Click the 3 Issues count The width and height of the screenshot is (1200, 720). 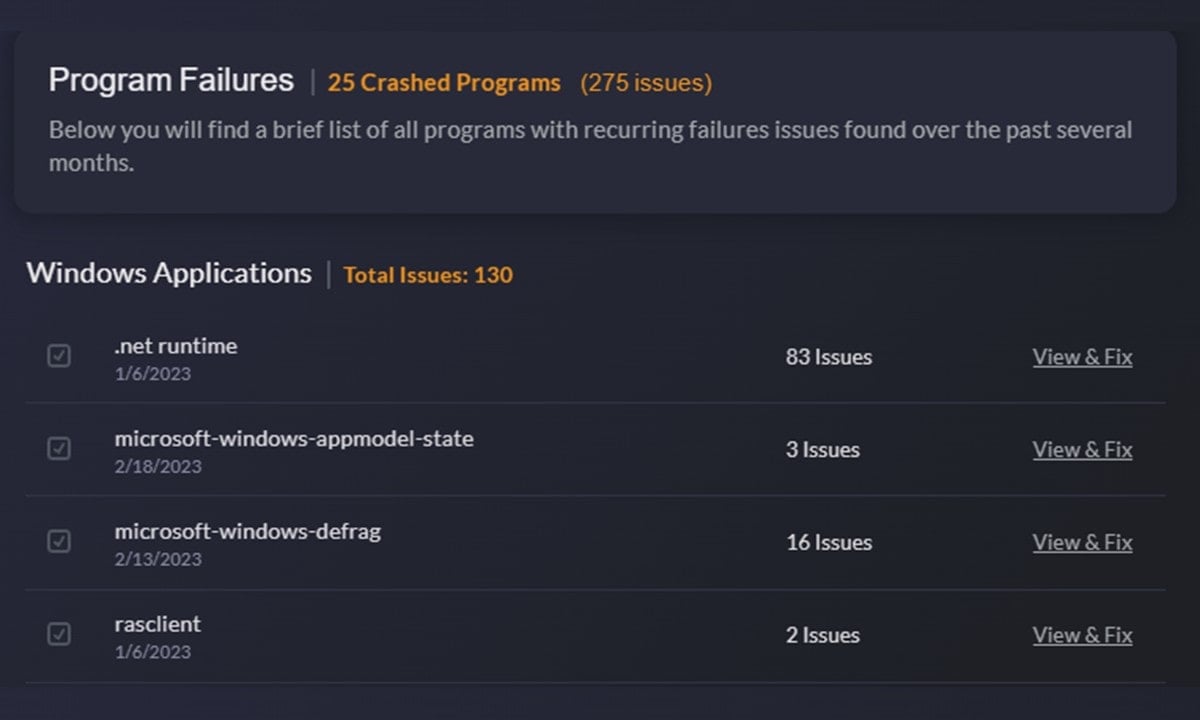(823, 450)
